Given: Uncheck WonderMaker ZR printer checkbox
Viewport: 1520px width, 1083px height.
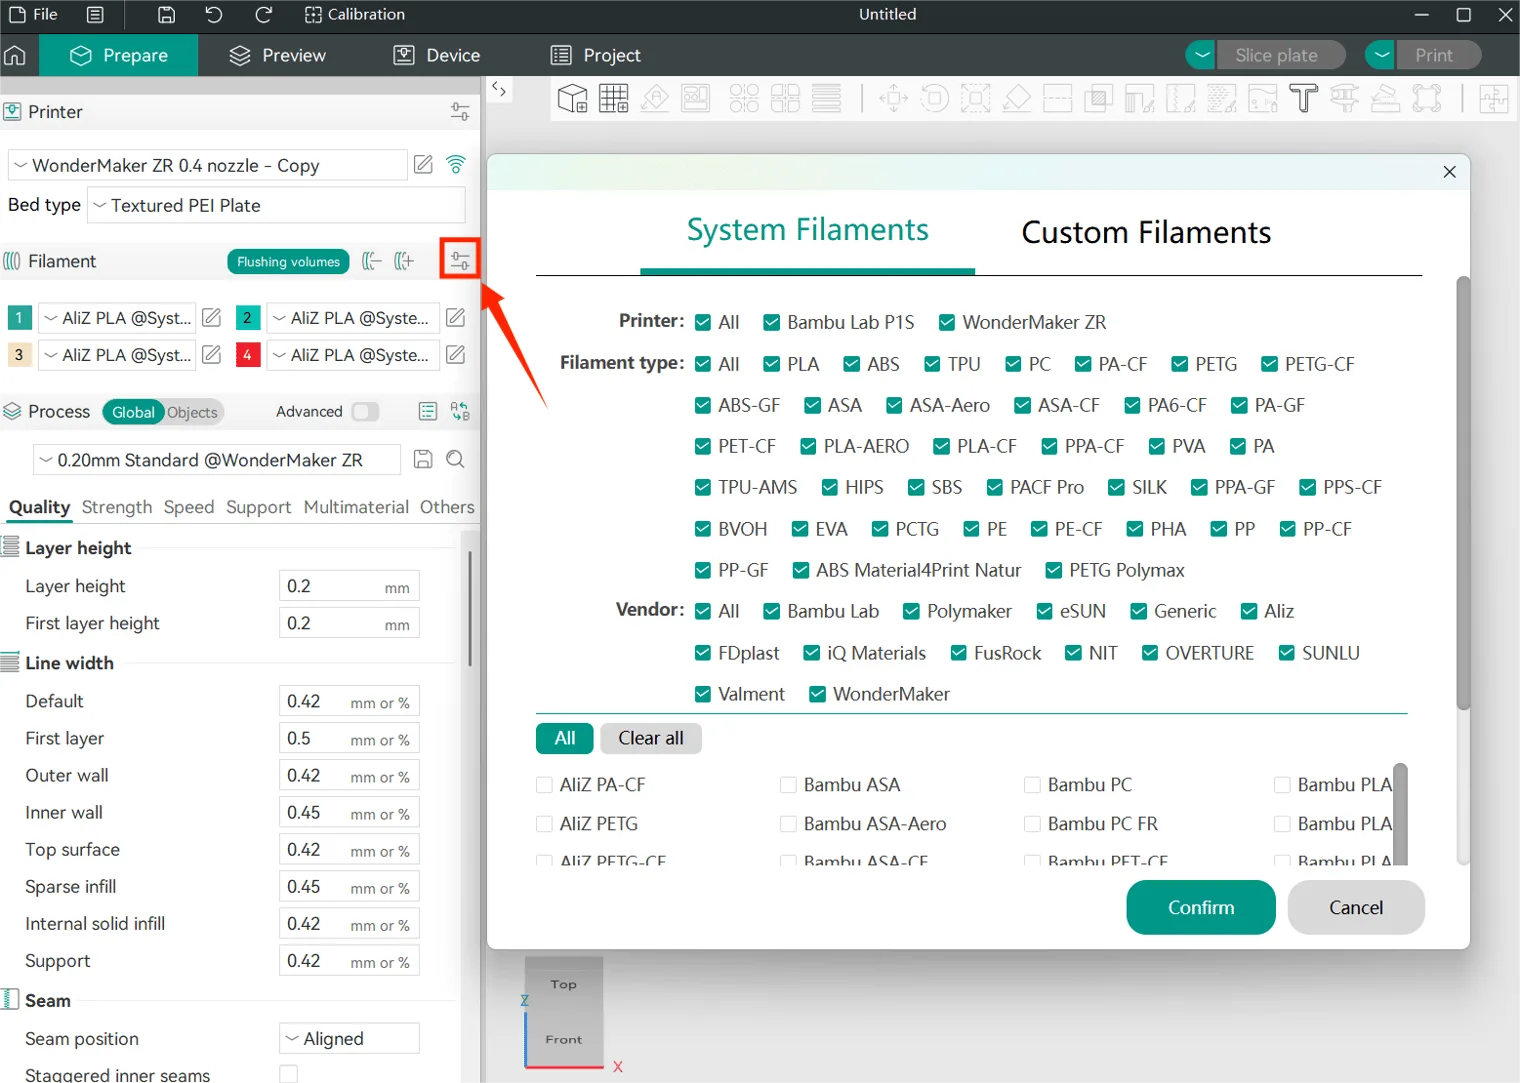Looking at the screenshot, I should (x=947, y=322).
